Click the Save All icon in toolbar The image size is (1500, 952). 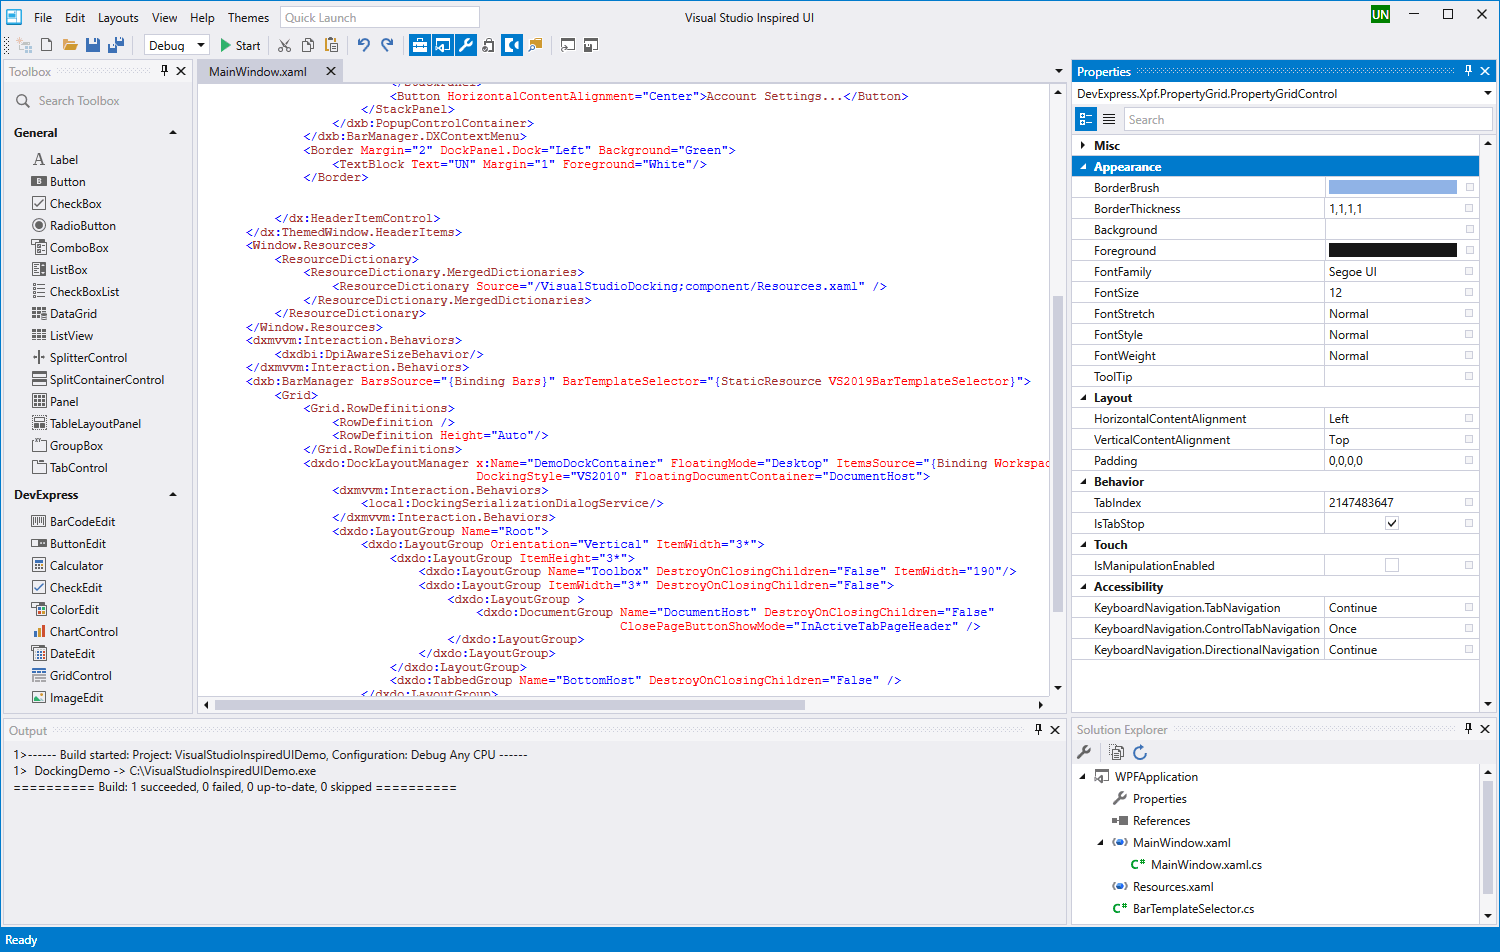tap(116, 45)
